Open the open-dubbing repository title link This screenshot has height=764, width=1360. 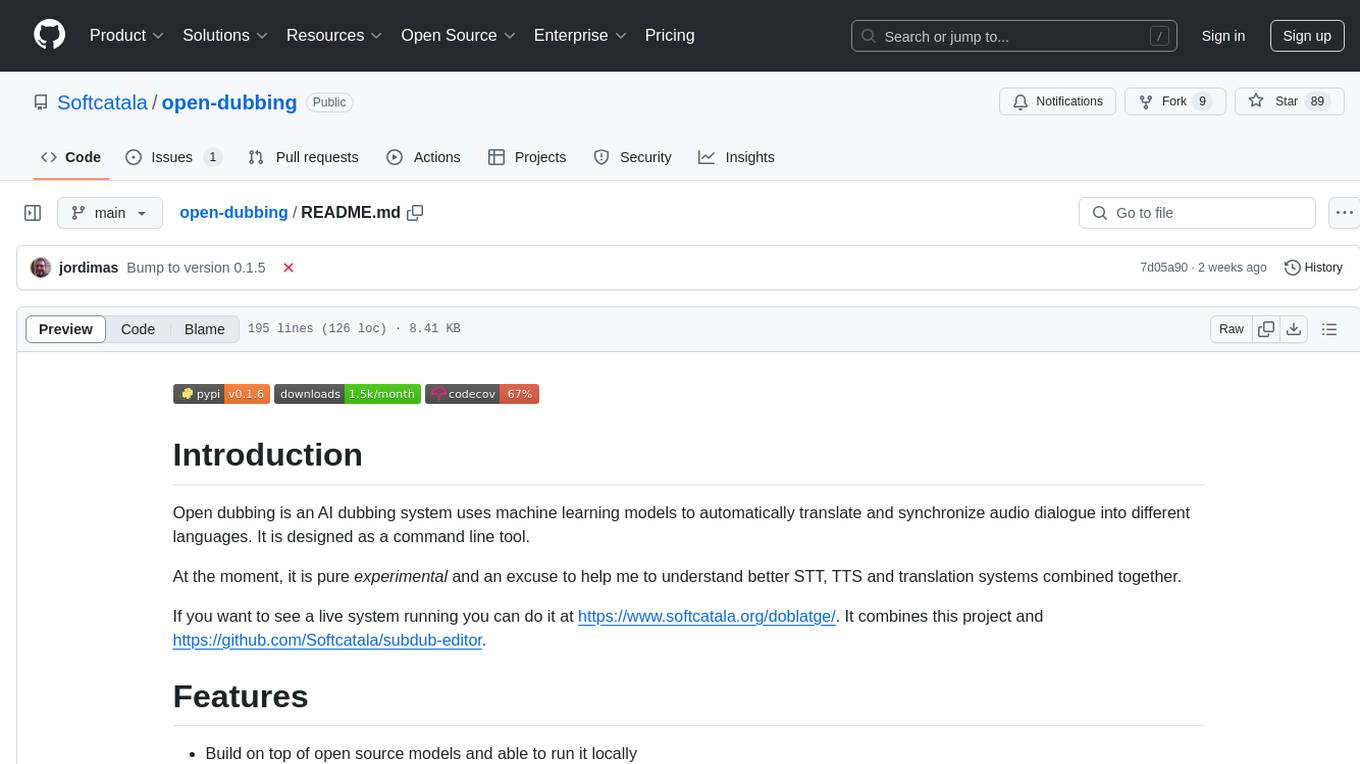click(229, 102)
